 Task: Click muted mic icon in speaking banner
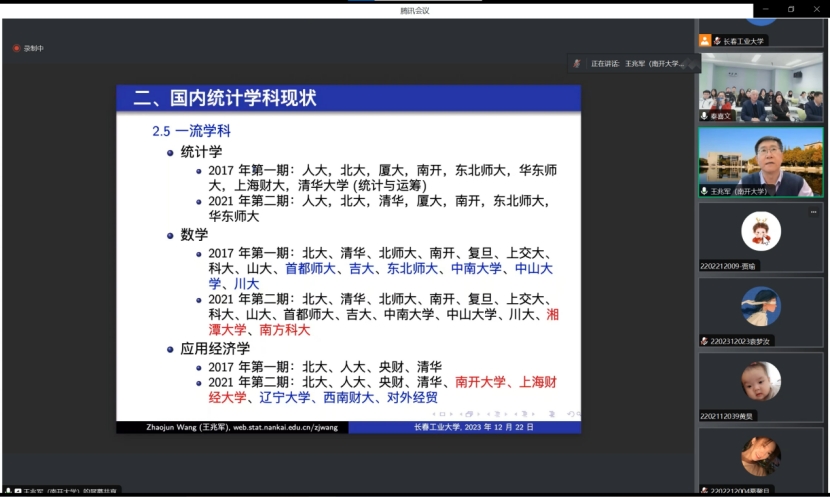[577, 63]
